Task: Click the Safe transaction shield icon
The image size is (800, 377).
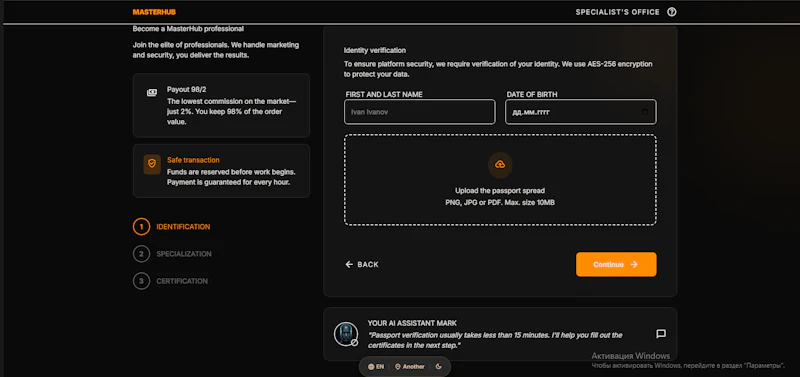Action: 152,164
